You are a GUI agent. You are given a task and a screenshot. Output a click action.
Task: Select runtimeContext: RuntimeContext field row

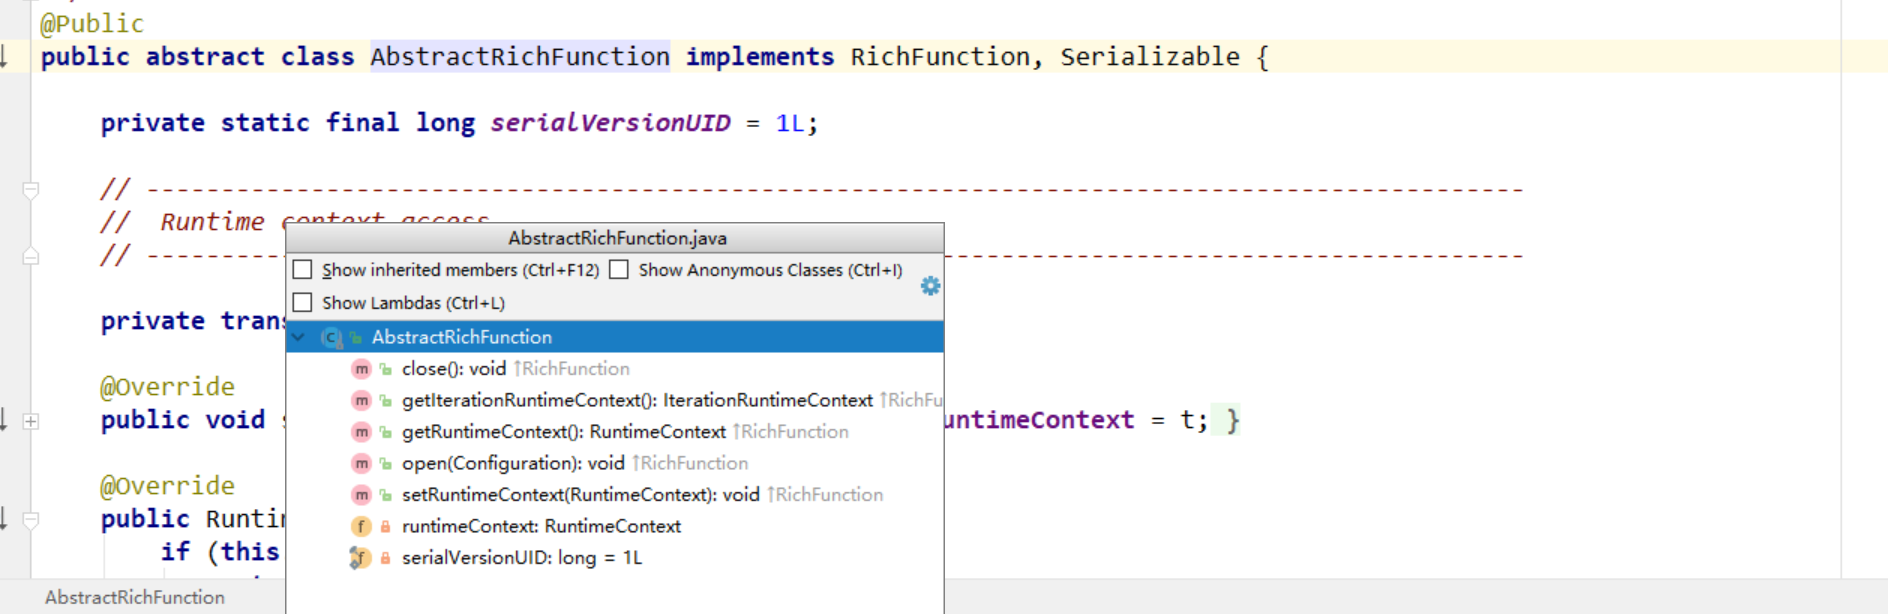coord(614,526)
